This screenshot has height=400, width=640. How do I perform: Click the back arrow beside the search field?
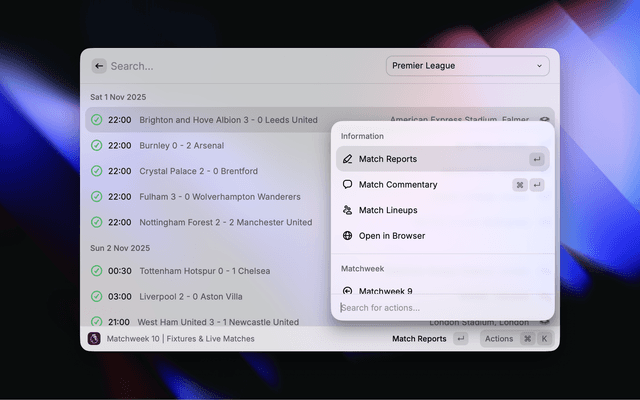(x=99, y=66)
